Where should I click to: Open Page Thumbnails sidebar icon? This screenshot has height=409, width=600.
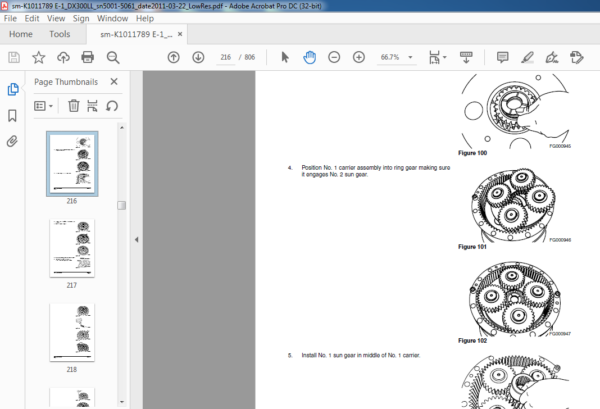coord(13,89)
